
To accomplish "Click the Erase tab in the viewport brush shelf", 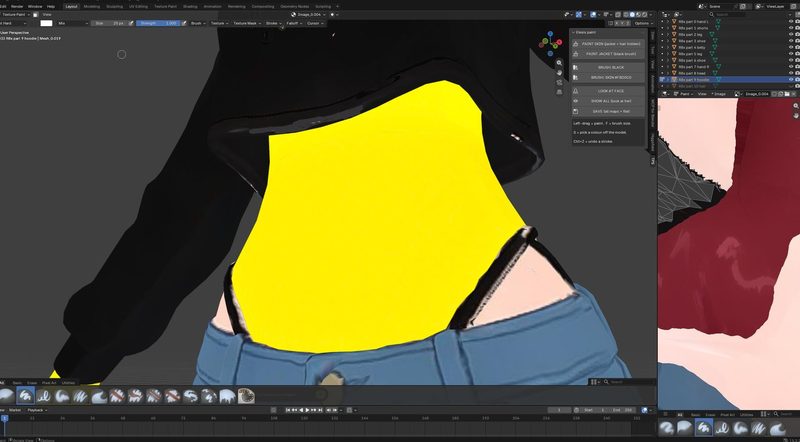I will [x=32, y=382].
